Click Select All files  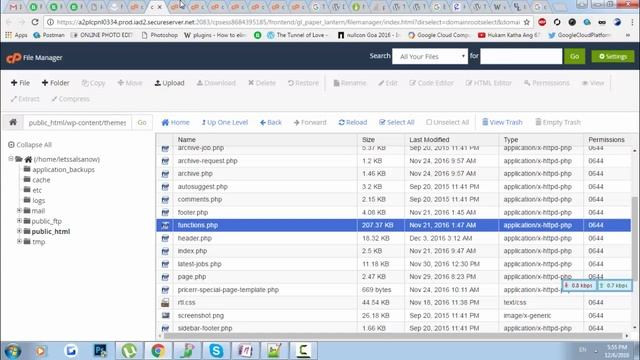click(397, 122)
